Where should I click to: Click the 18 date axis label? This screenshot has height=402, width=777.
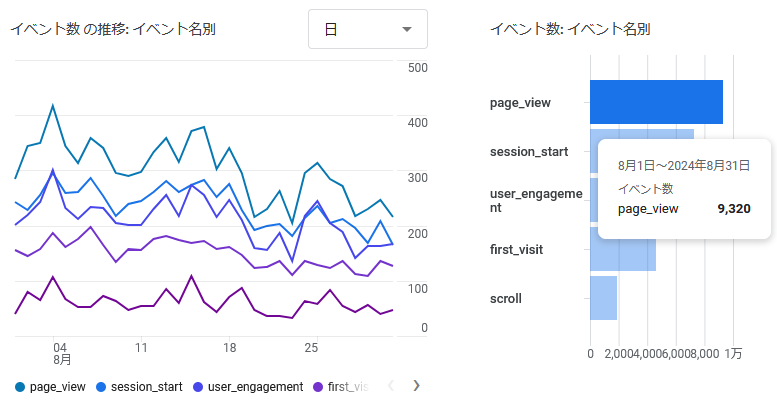229,347
